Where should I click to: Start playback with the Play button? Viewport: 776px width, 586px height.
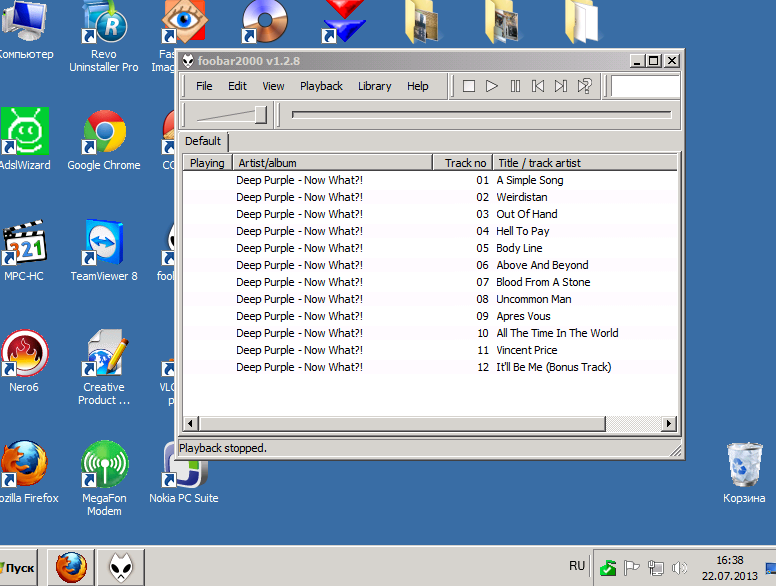491,86
